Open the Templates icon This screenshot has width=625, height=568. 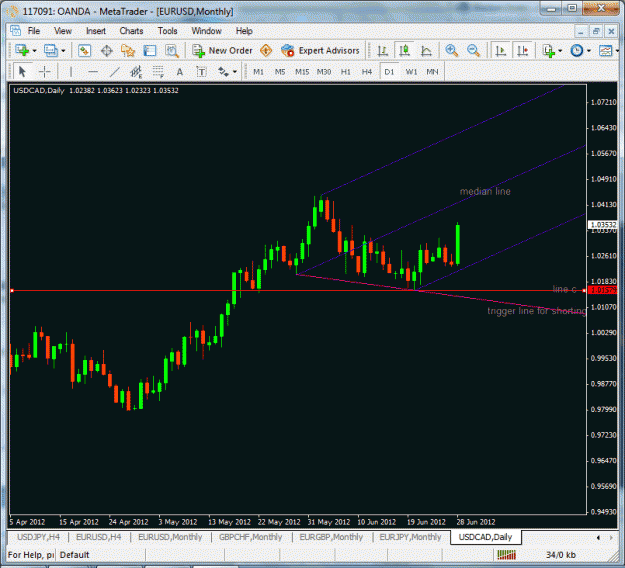[x=606, y=51]
